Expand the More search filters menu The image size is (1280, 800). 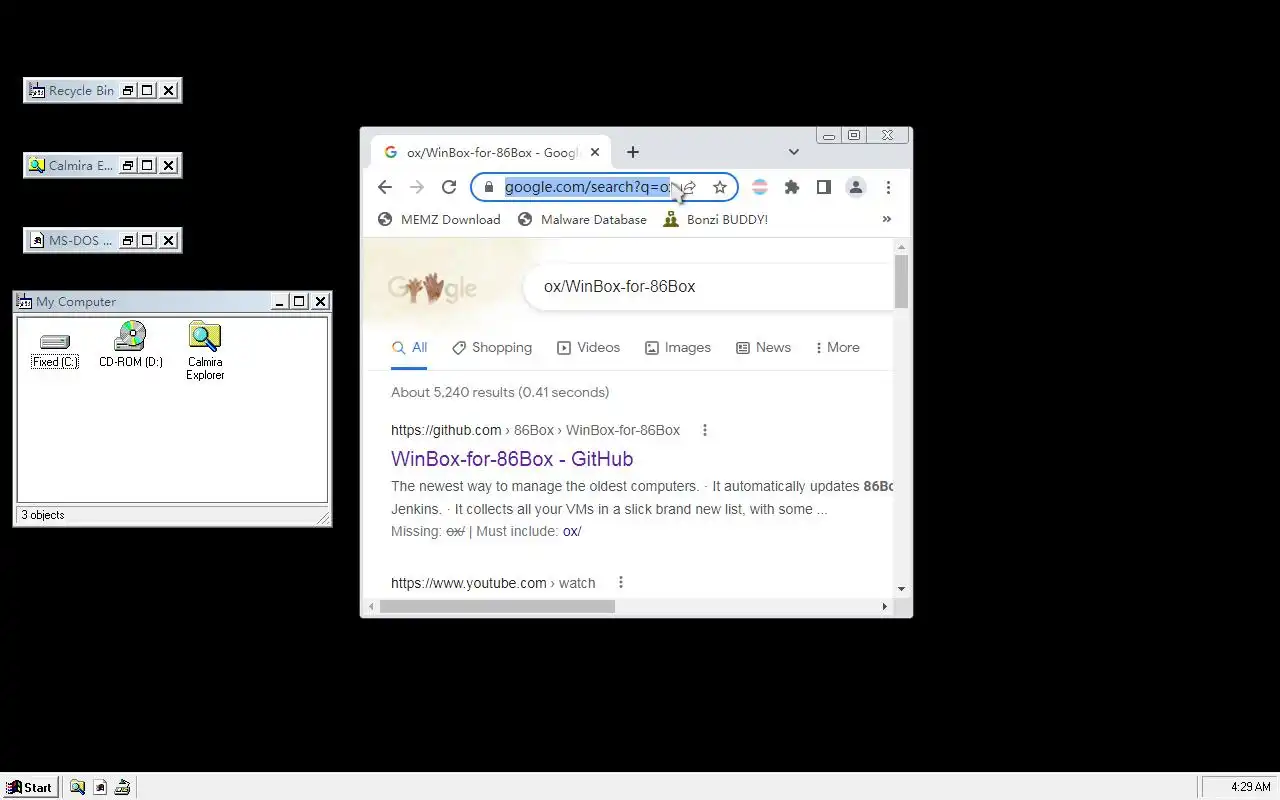[x=837, y=348]
